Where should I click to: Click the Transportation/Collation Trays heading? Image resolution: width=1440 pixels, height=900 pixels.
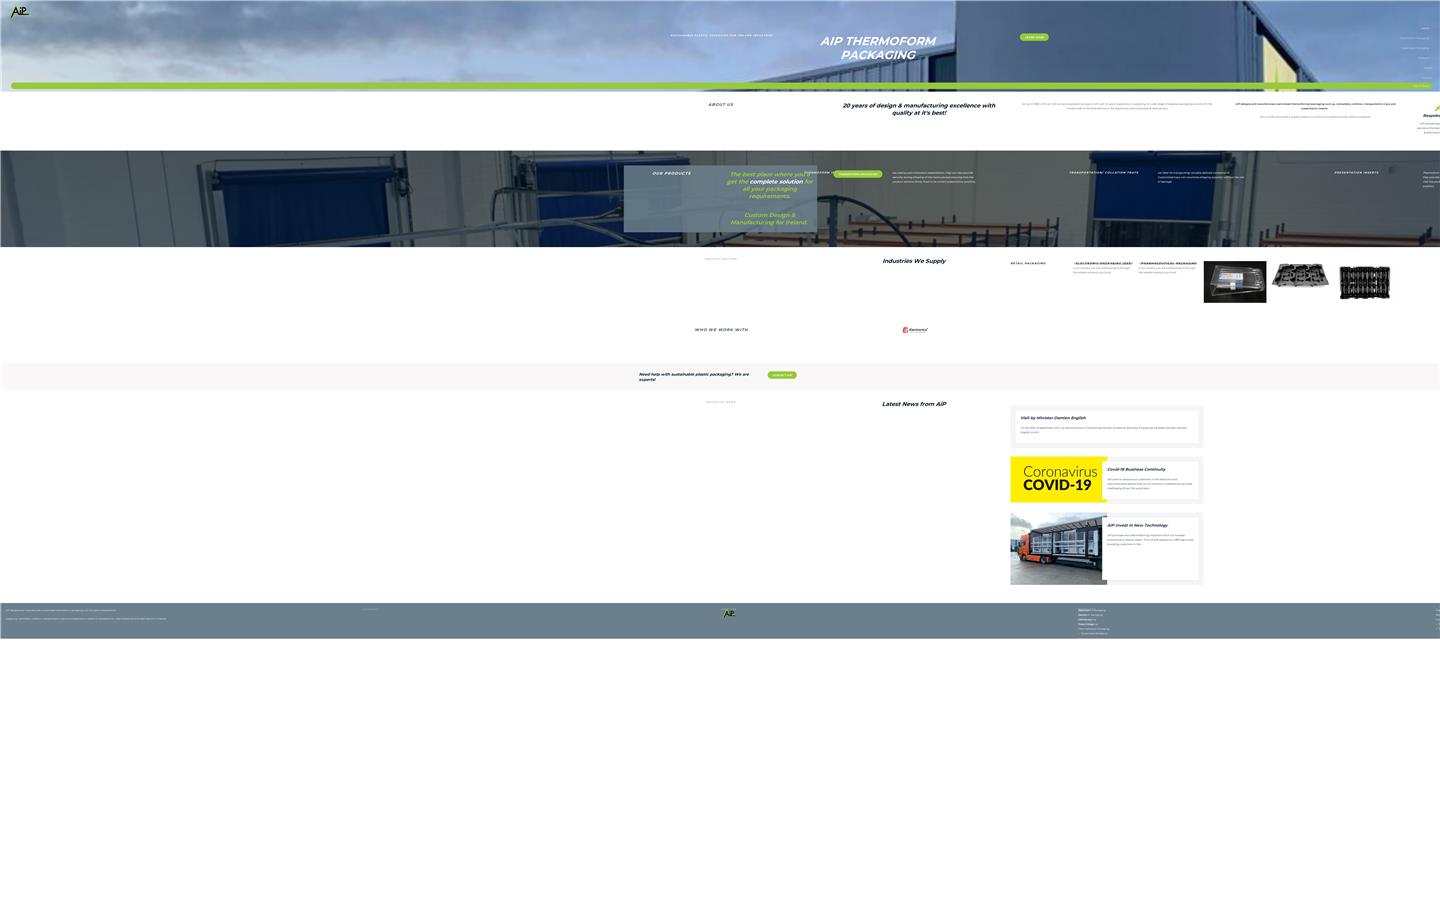[1103, 172]
